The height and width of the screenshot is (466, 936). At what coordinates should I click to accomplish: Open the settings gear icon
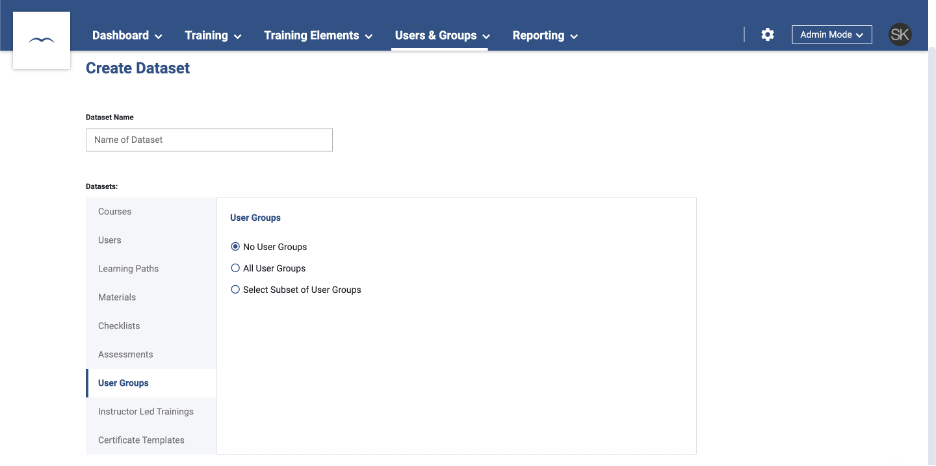[x=767, y=35]
